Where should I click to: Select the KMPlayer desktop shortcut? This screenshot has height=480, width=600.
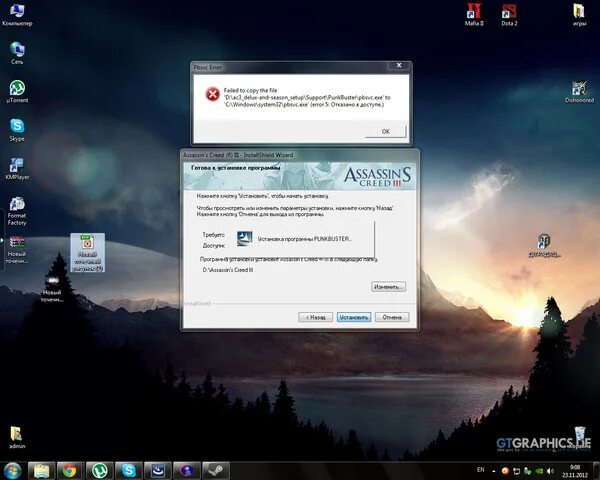[x=17, y=168]
